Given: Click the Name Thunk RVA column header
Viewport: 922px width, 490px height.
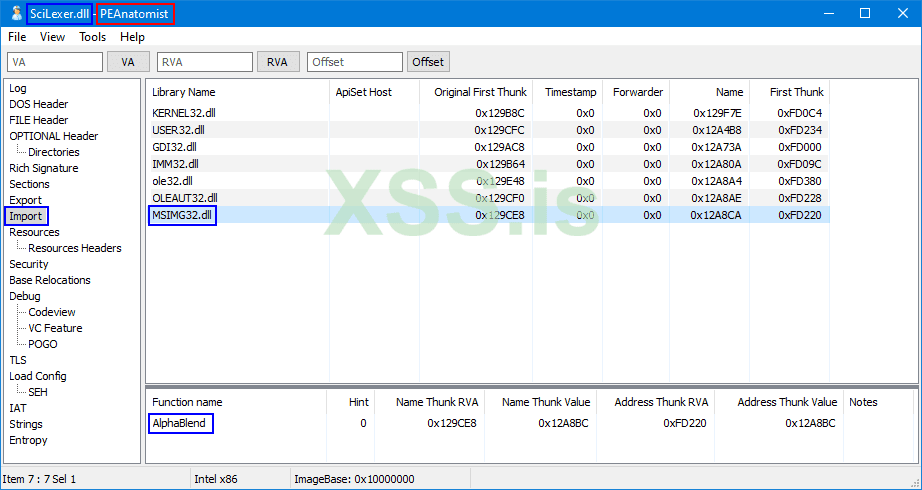Looking at the screenshot, I should point(429,402).
